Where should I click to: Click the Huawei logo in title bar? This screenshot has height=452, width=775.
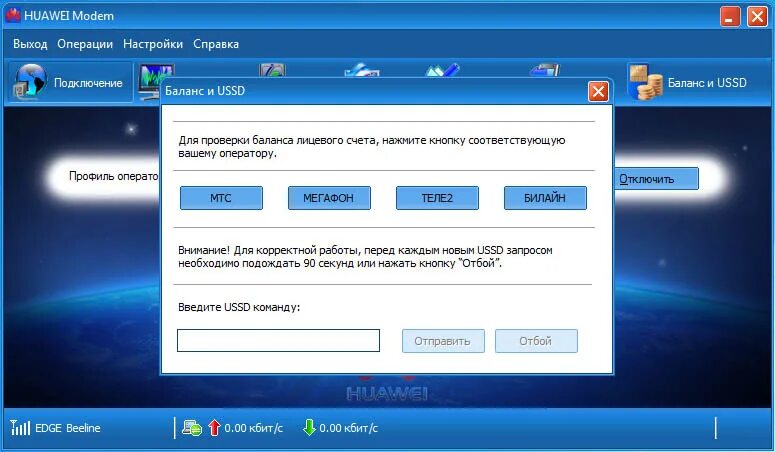coord(13,16)
